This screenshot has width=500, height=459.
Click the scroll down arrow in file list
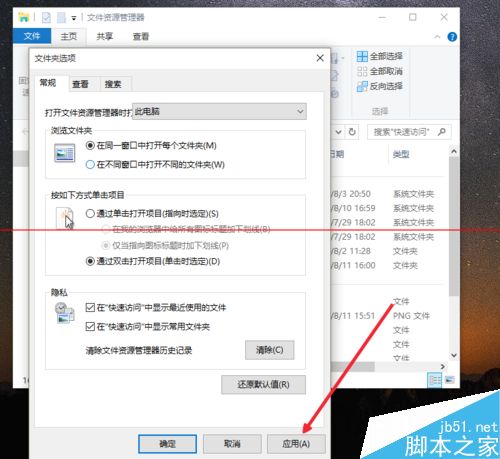[x=454, y=355]
